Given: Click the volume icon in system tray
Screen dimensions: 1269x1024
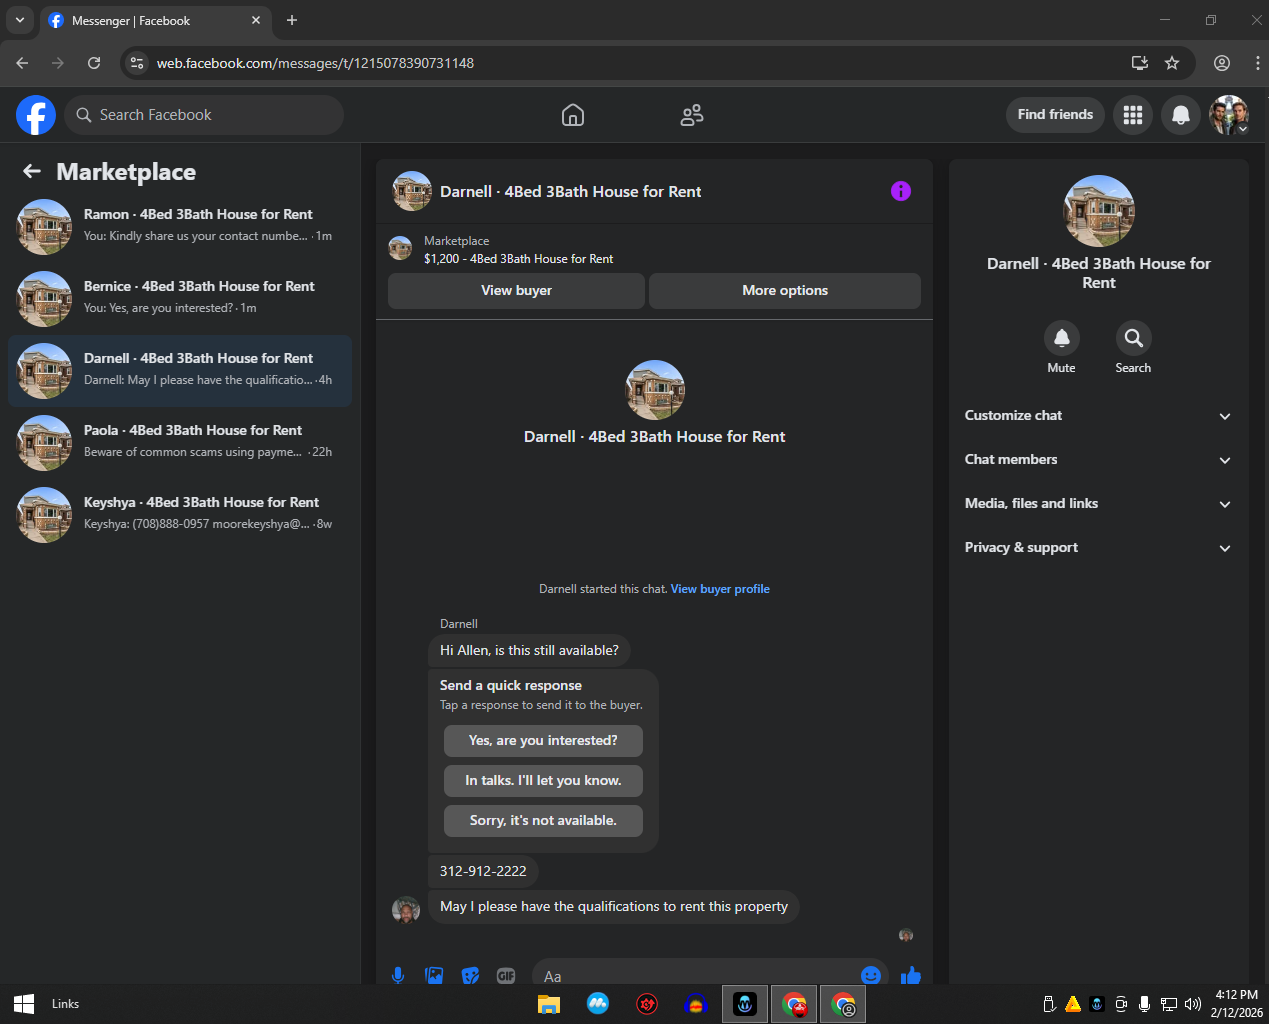Looking at the screenshot, I should coord(1192,1004).
